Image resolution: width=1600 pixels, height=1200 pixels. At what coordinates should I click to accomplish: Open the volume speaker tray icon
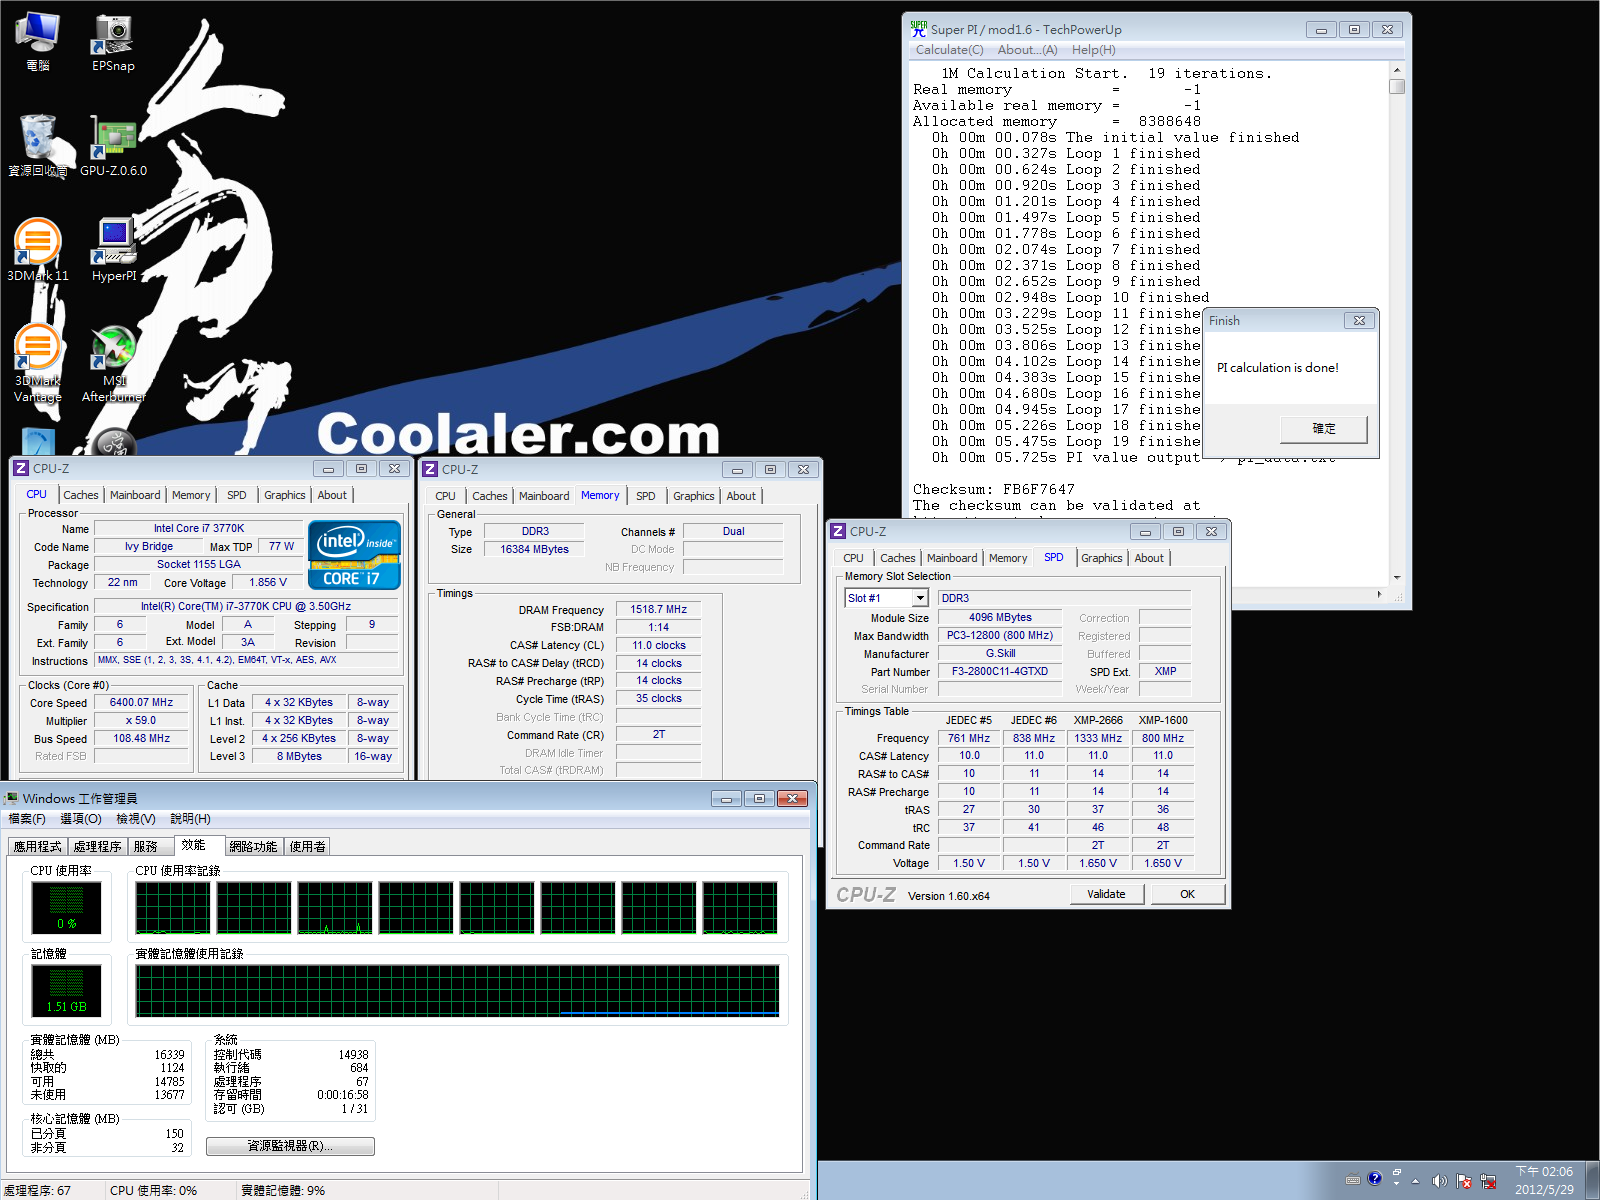coord(1439,1181)
